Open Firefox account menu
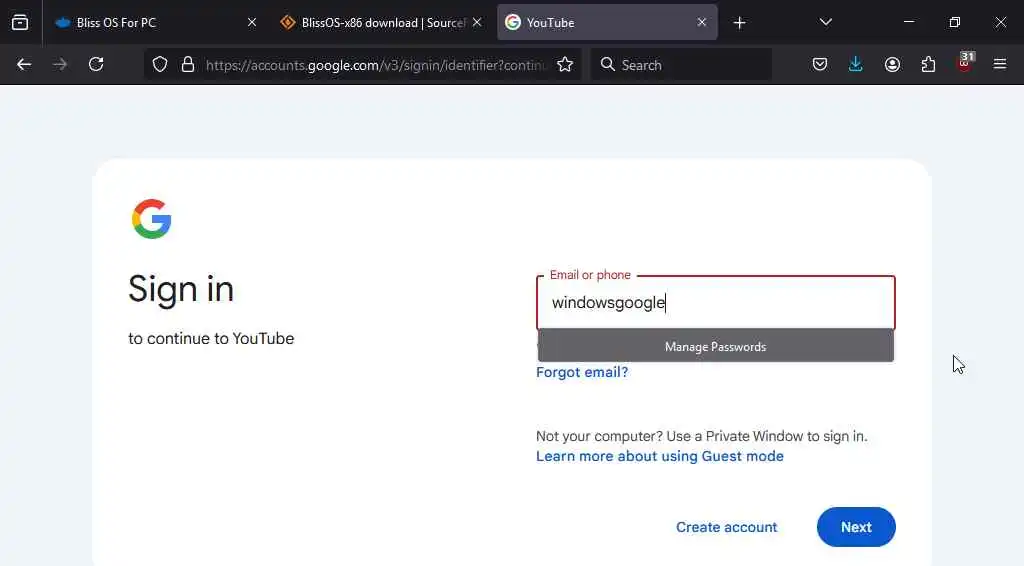Image resolution: width=1024 pixels, height=566 pixels. pyautogui.click(x=892, y=65)
